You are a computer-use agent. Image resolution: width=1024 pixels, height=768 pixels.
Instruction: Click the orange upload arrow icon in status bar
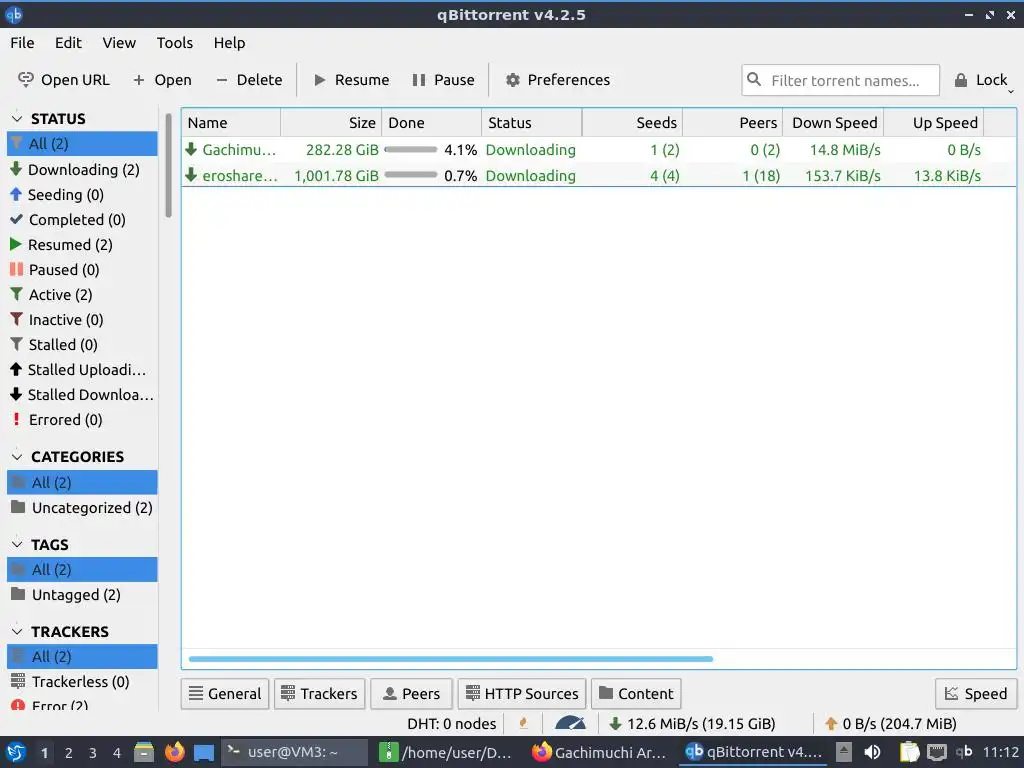tap(831, 724)
